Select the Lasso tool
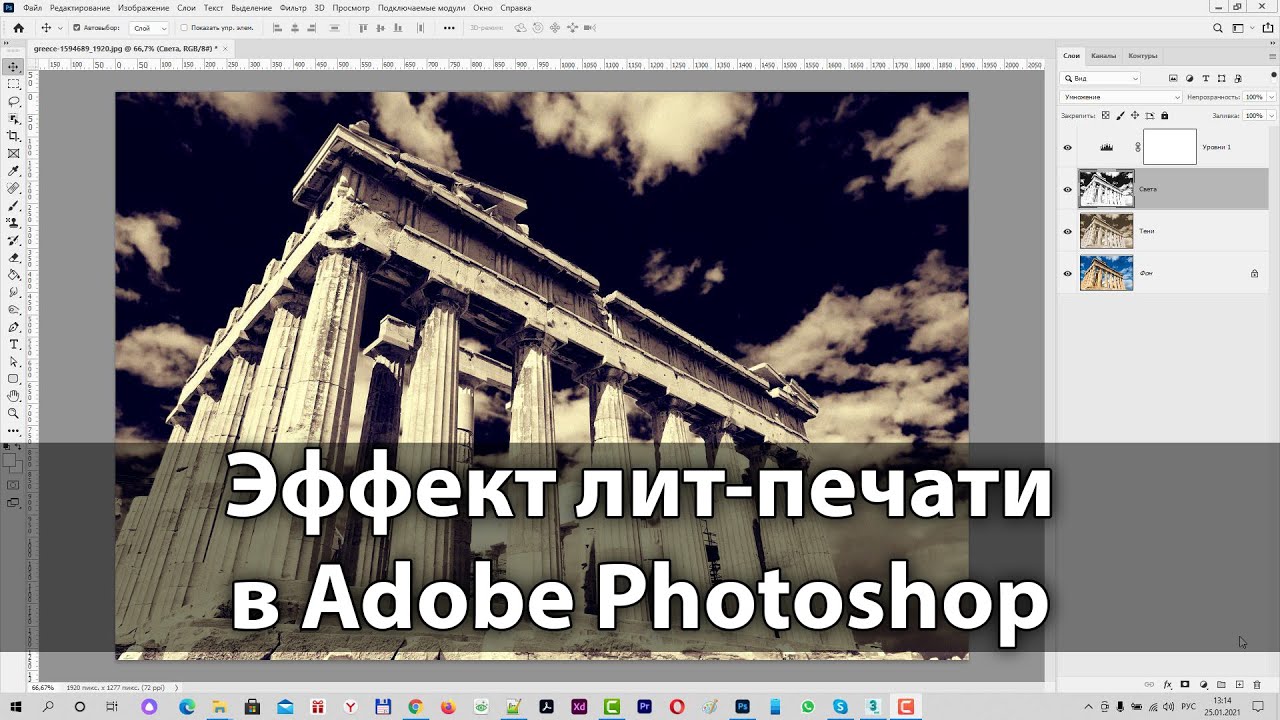The height and width of the screenshot is (720, 1280). [x=13, y=101]
